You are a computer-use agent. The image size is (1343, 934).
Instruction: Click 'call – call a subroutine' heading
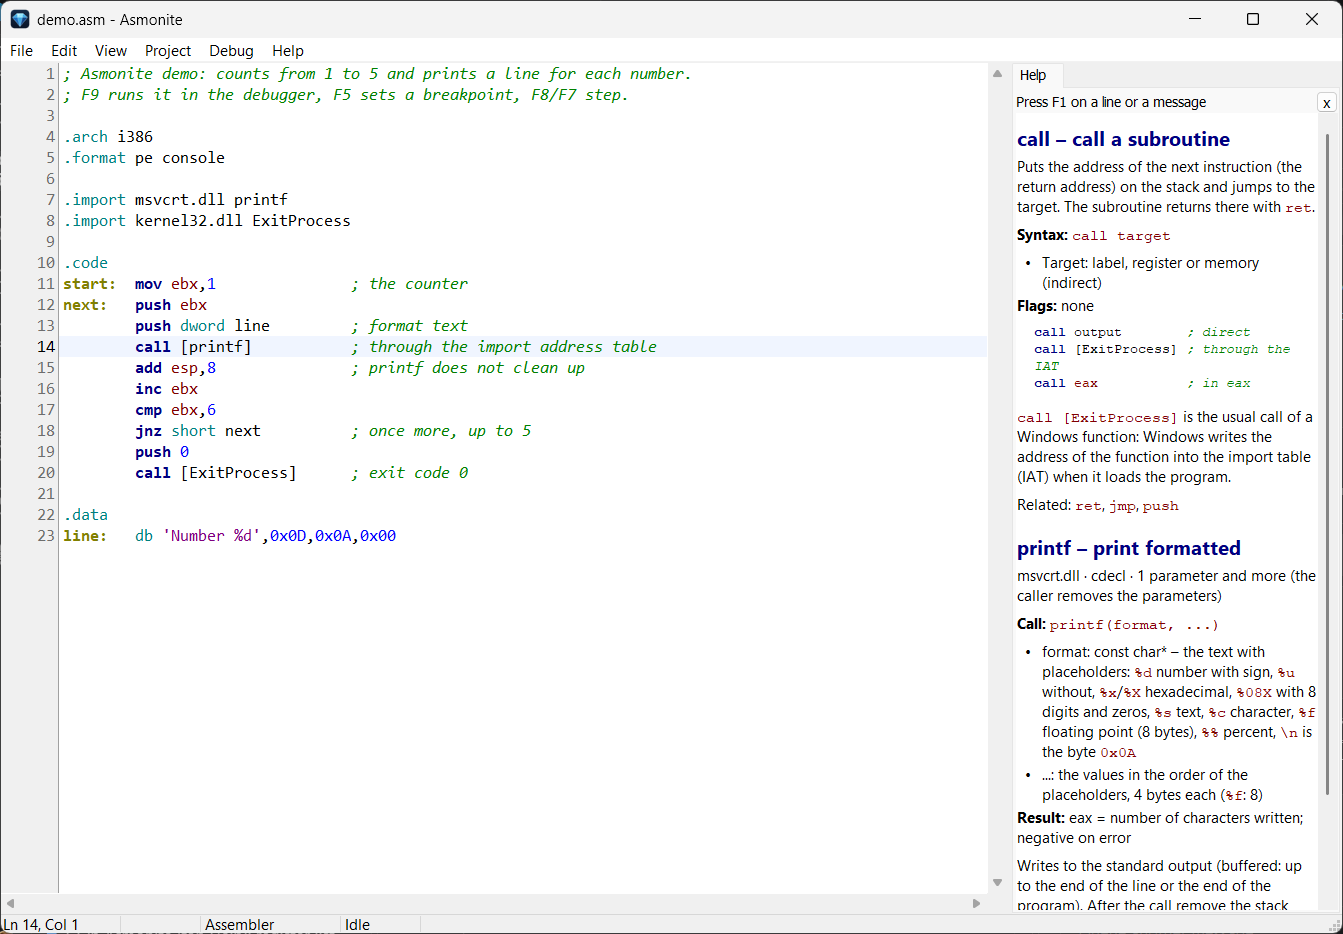point(1123,140)
